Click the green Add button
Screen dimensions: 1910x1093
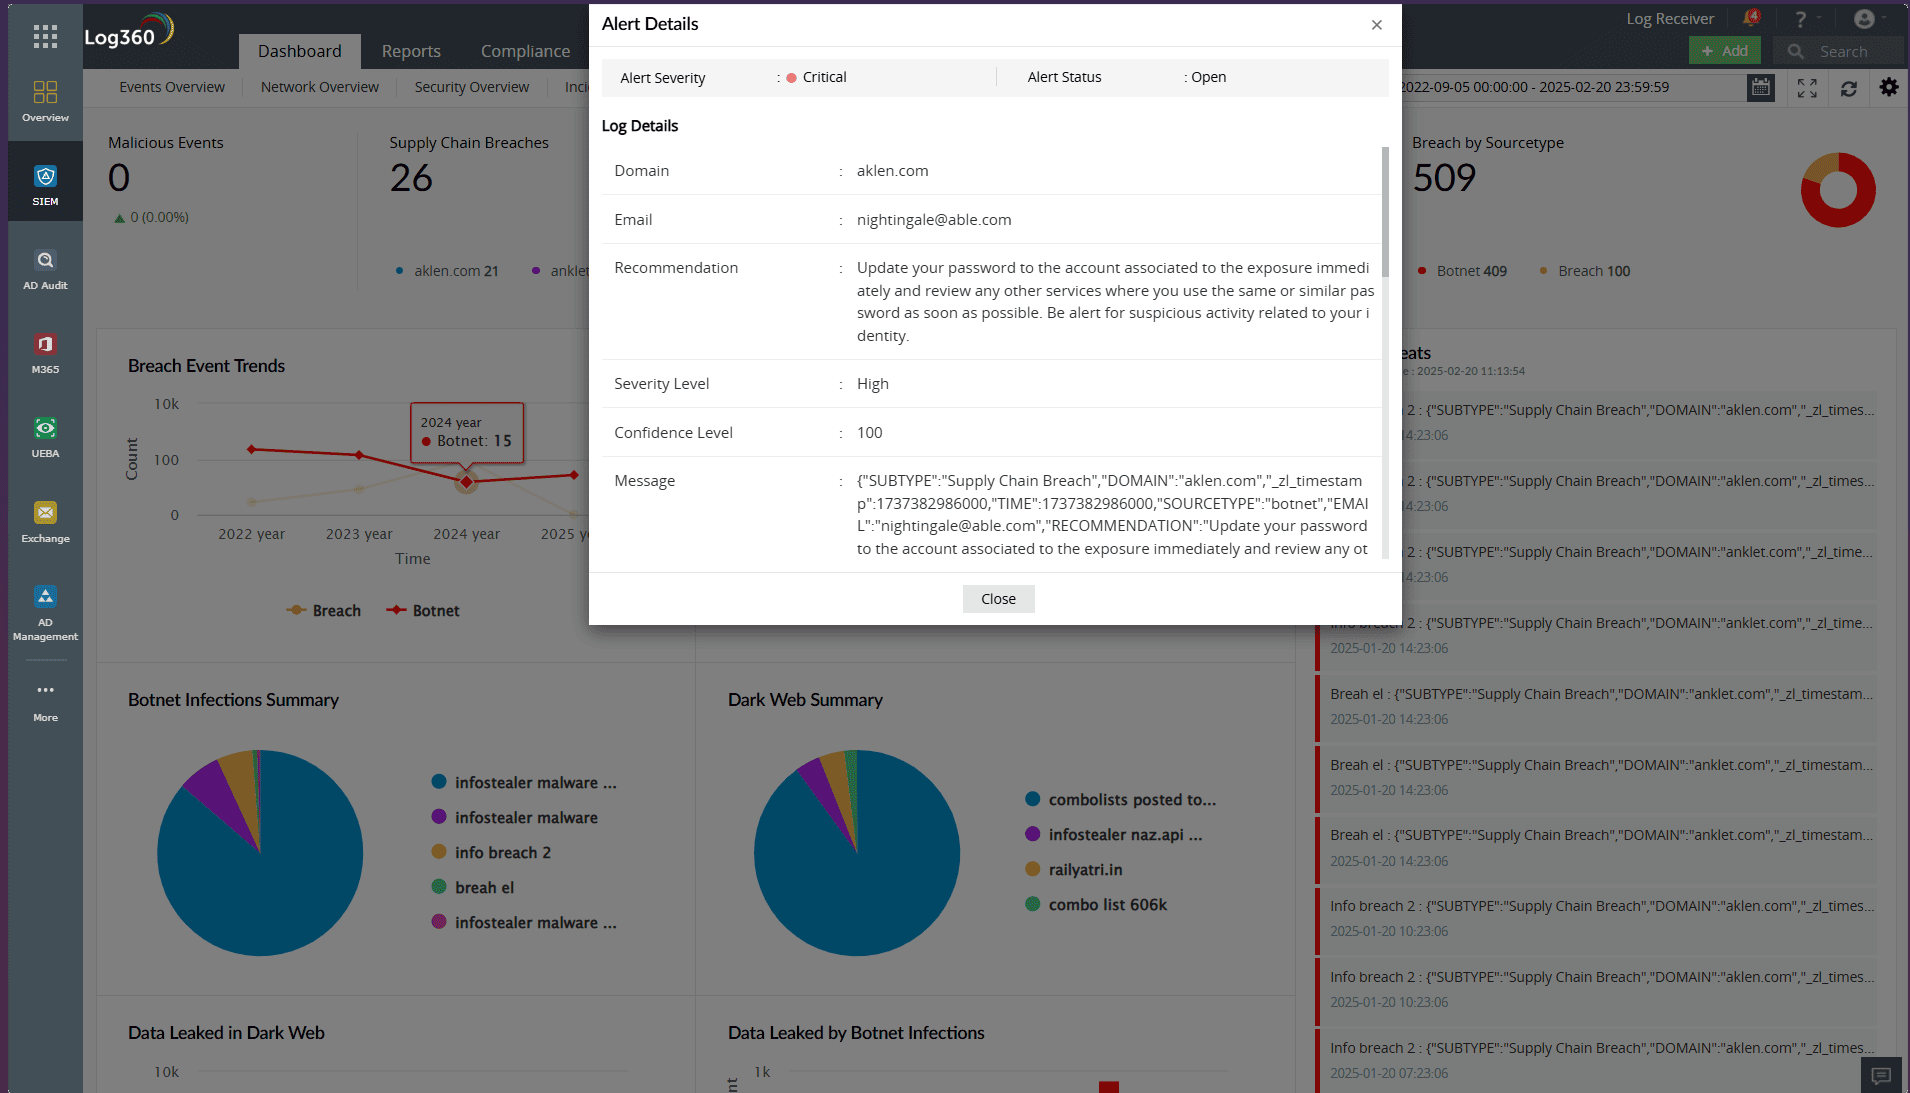point(1724,49)
